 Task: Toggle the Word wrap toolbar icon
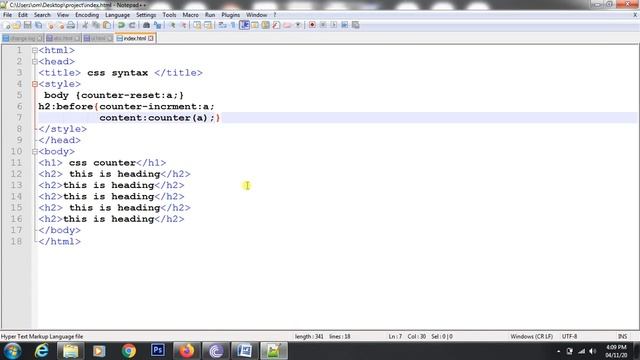pos(222,25)
